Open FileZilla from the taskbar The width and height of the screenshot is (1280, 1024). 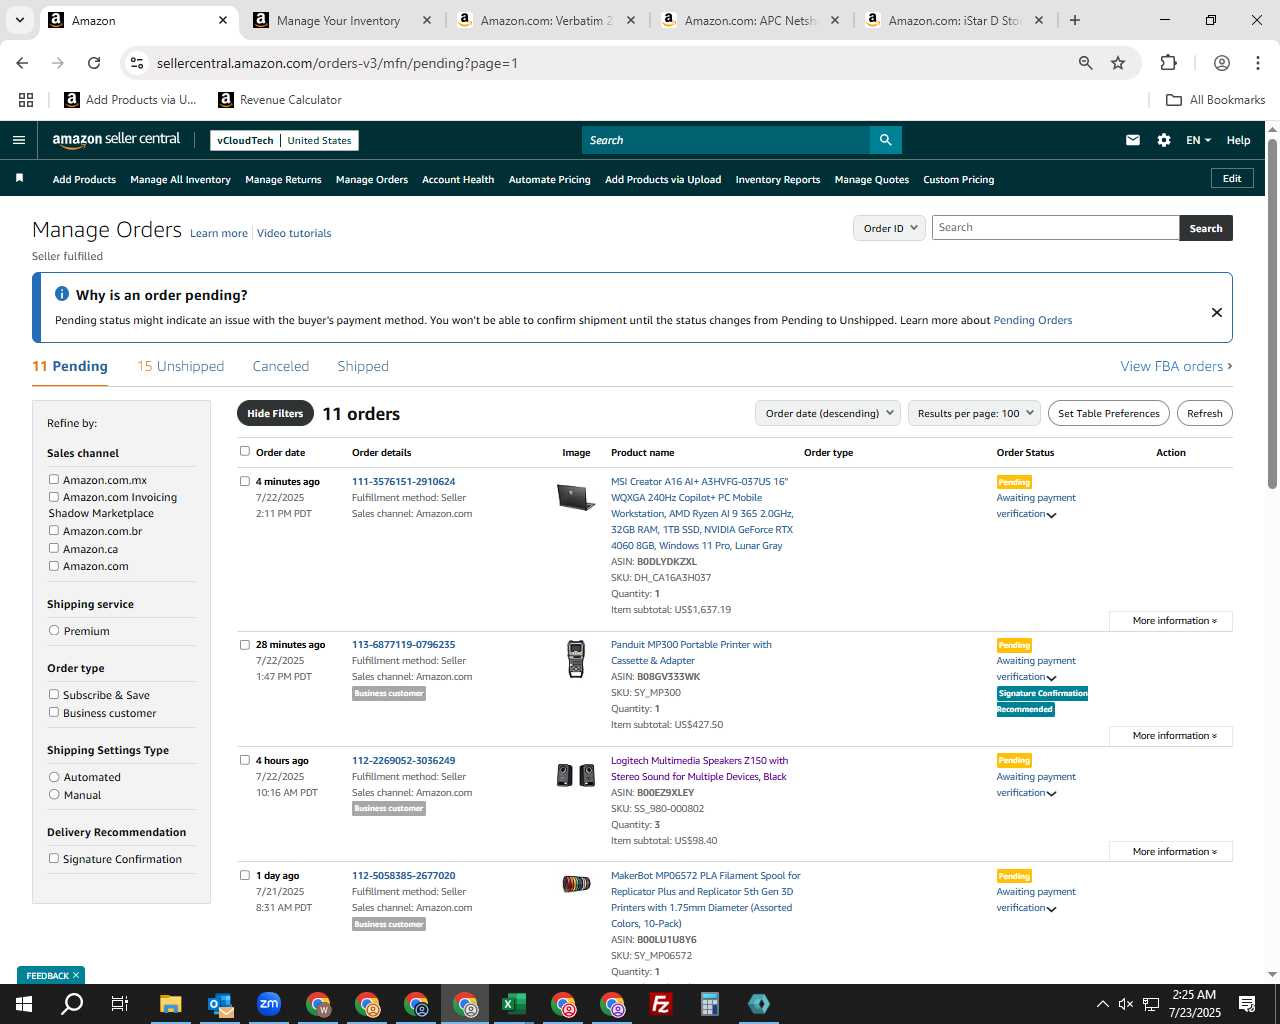point(661,1004)
